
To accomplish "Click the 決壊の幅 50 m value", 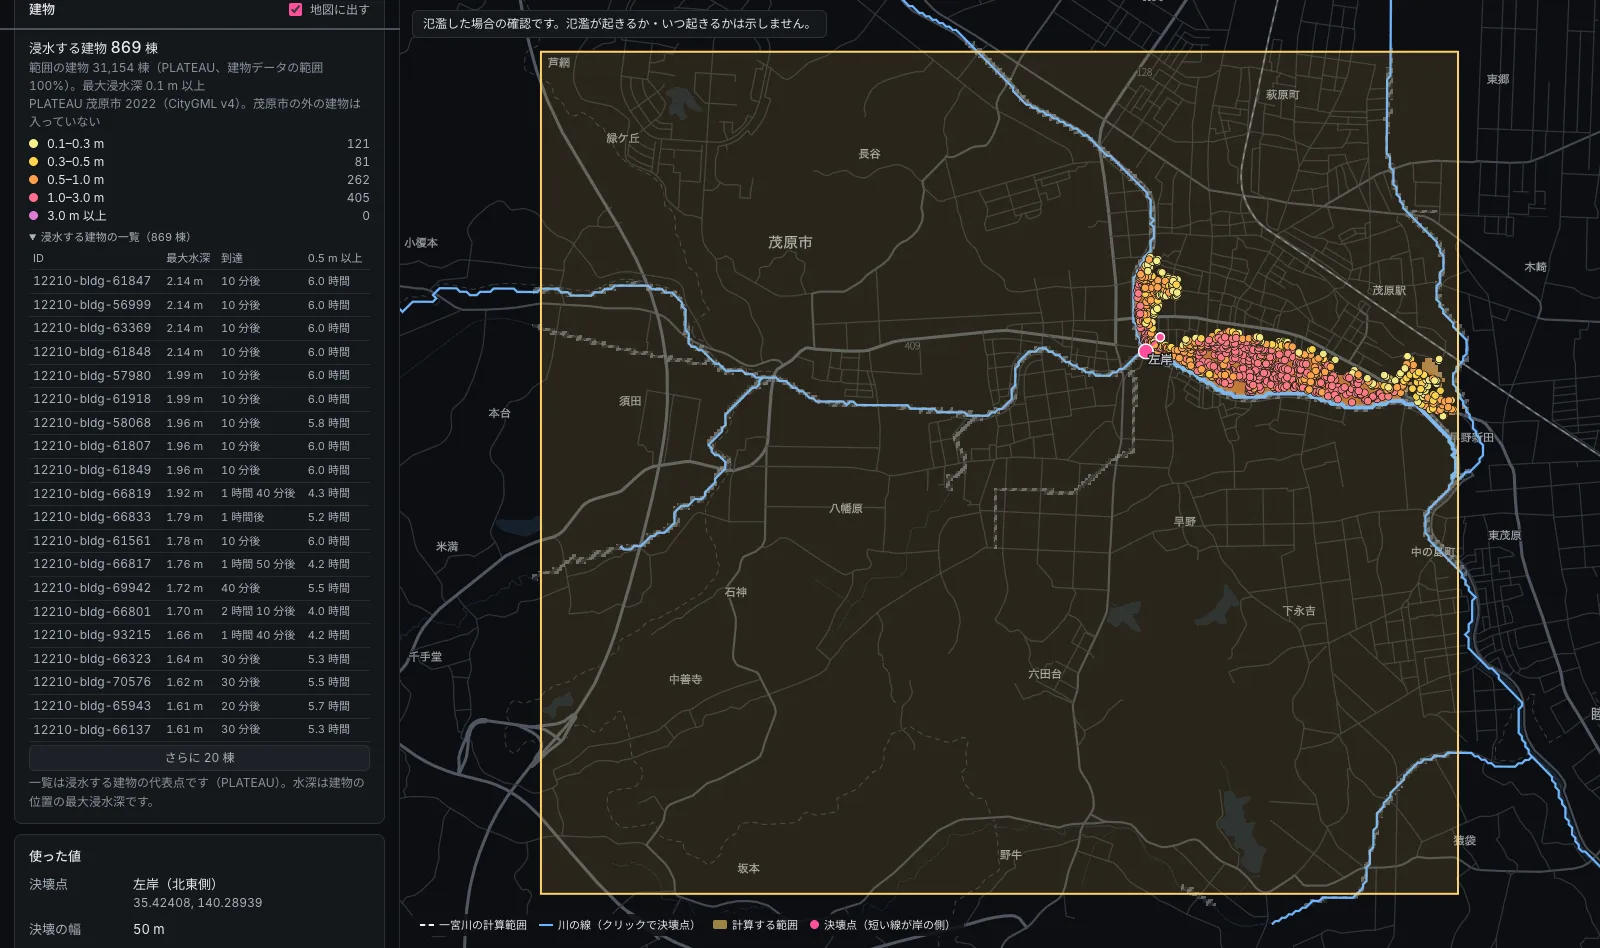I will (149, 929).
